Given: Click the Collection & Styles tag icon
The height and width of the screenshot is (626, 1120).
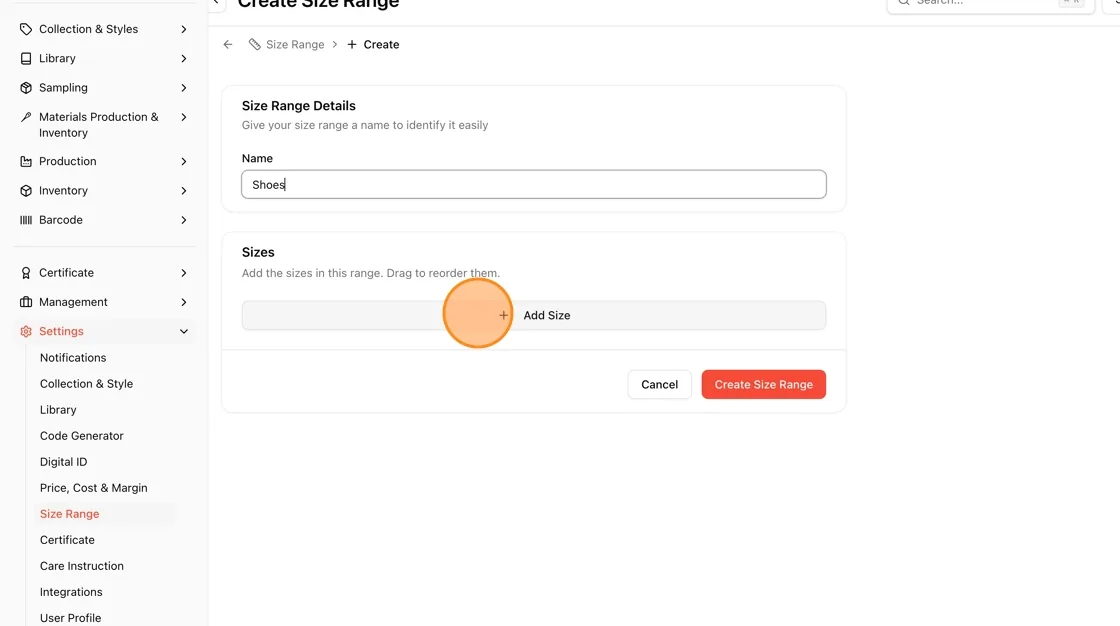Looking at the screenshot, I should [x=26, y=29].
